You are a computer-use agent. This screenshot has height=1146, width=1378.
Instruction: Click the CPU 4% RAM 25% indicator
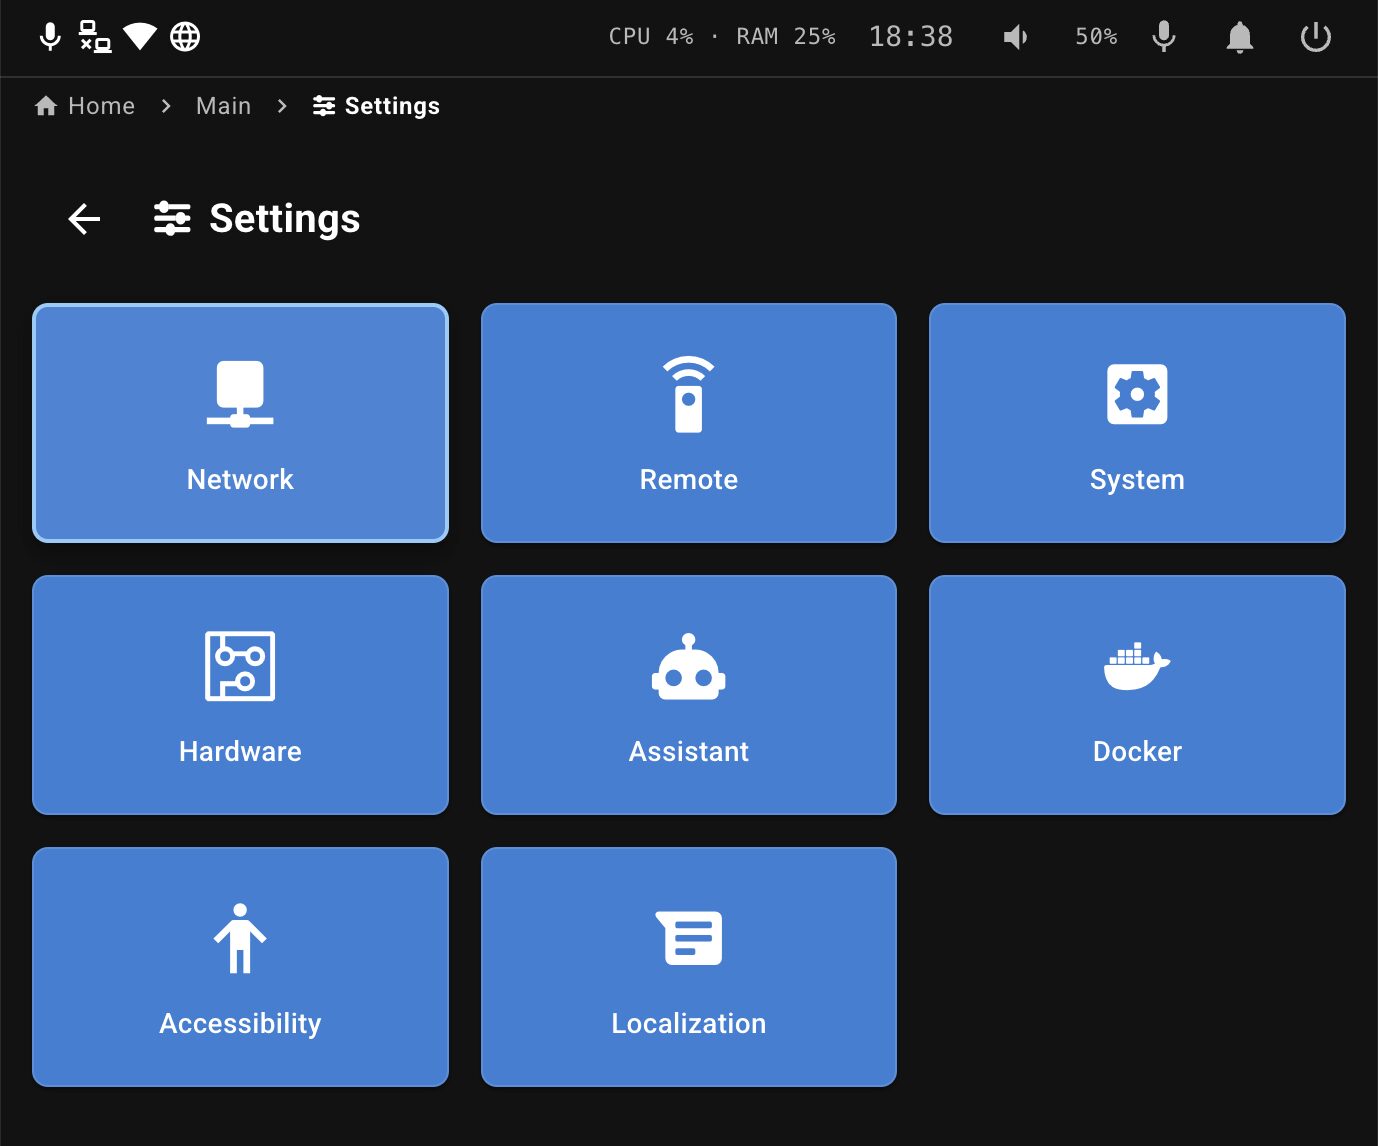(x=722, y=37)
